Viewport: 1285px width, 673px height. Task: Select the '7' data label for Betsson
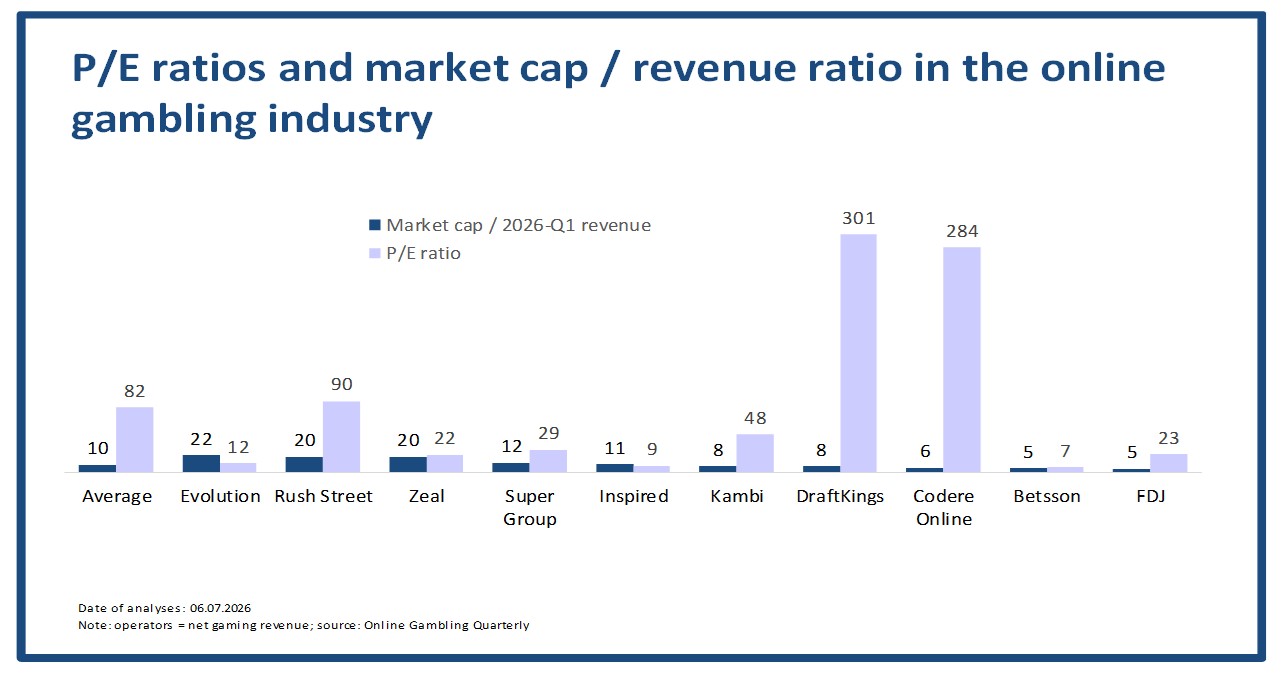click(1065, 451)
